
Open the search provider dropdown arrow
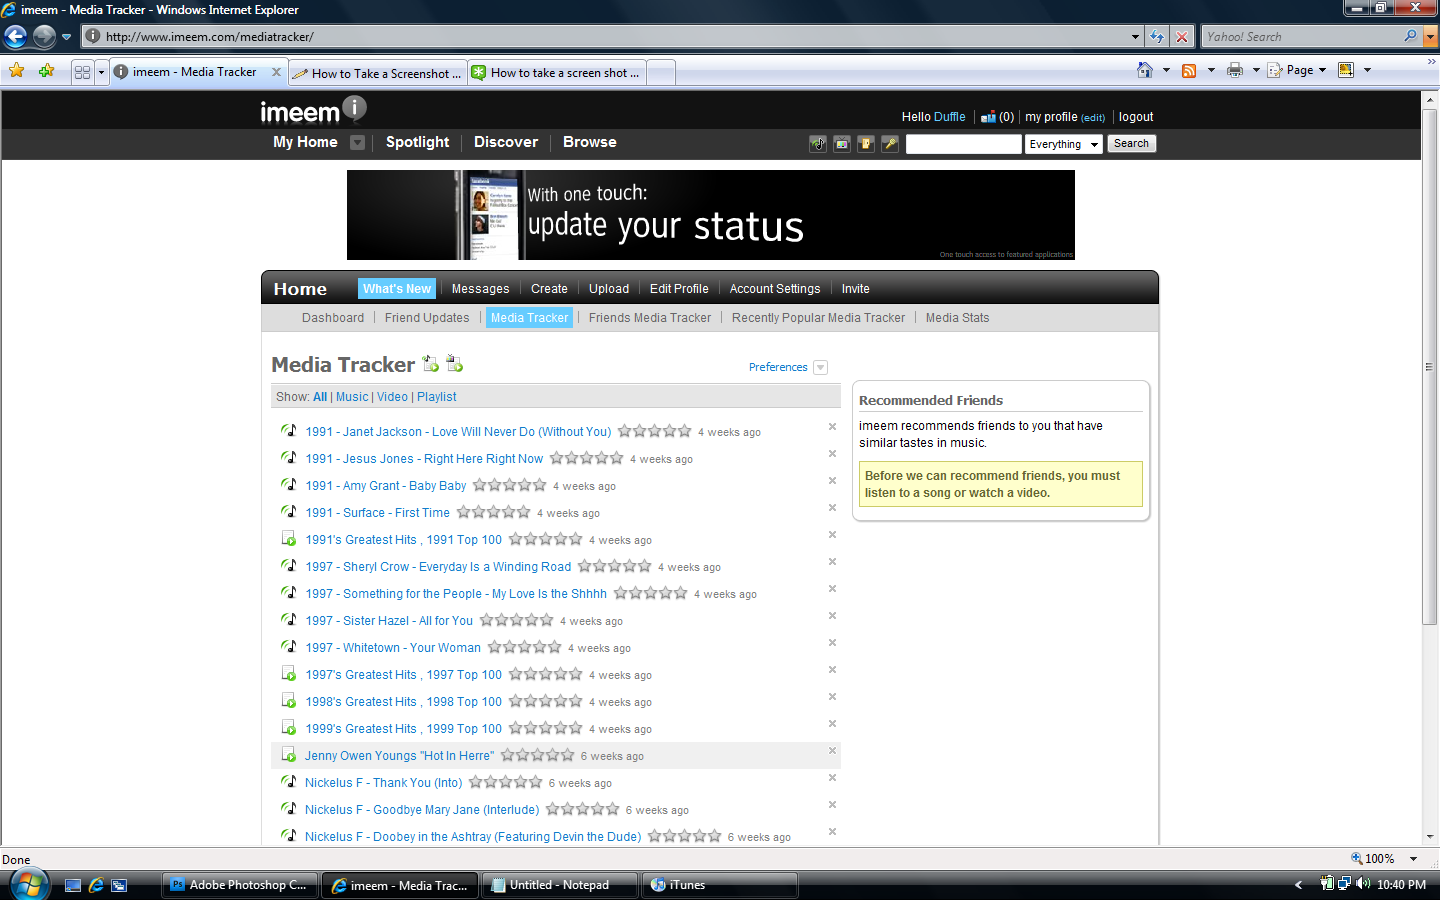pos(1430,37)
